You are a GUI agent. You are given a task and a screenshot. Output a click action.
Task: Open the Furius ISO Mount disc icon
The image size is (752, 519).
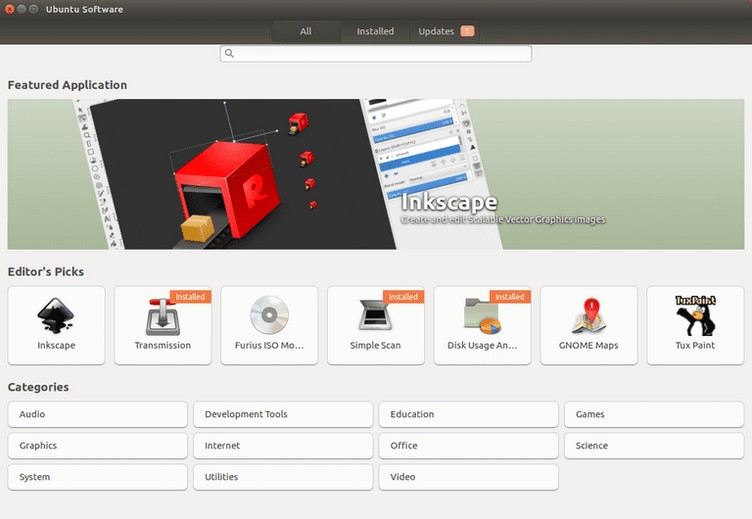[x=269, y=315]
